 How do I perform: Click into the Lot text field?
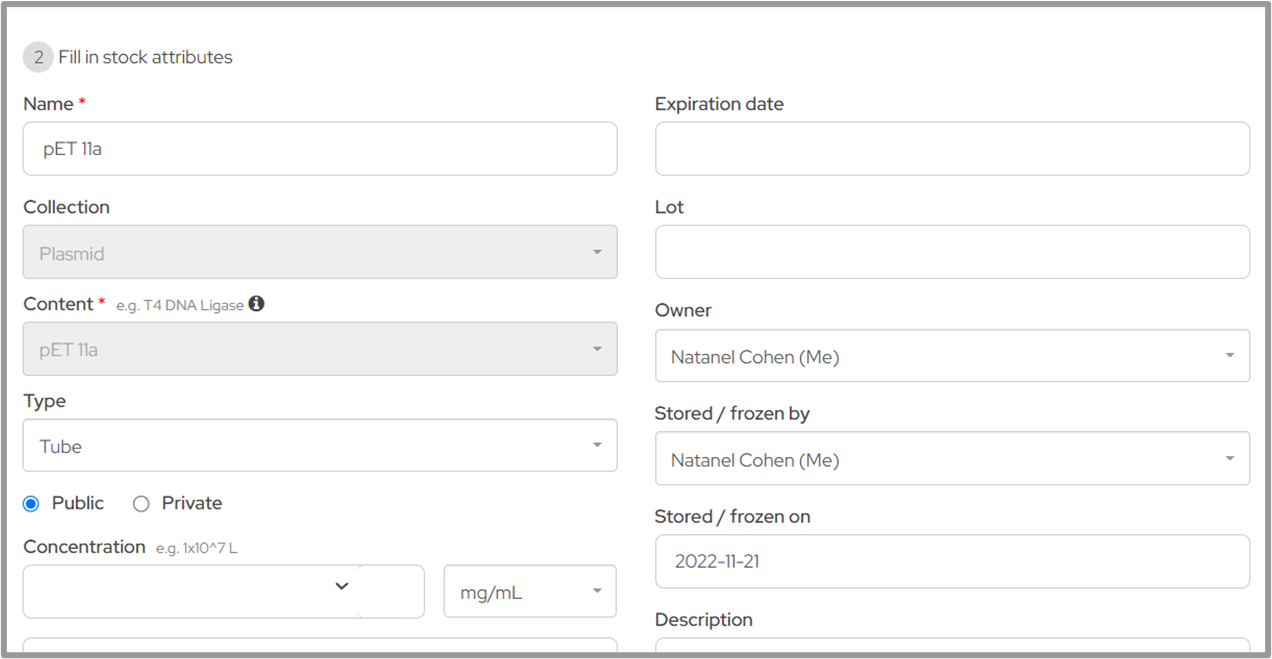(x=951, y=252)
